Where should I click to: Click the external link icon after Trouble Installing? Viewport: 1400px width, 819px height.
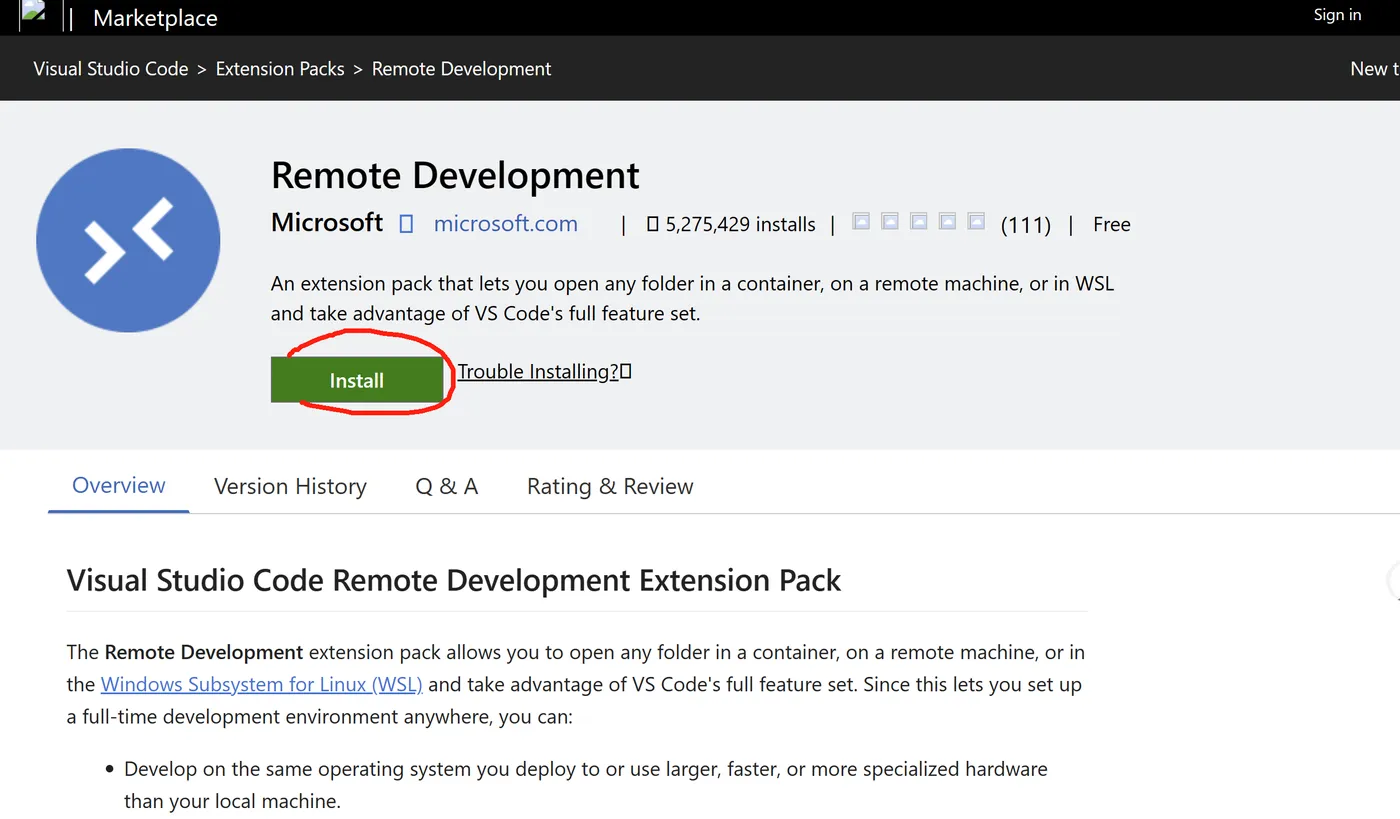pyautogui.click(x=626, y=371)
